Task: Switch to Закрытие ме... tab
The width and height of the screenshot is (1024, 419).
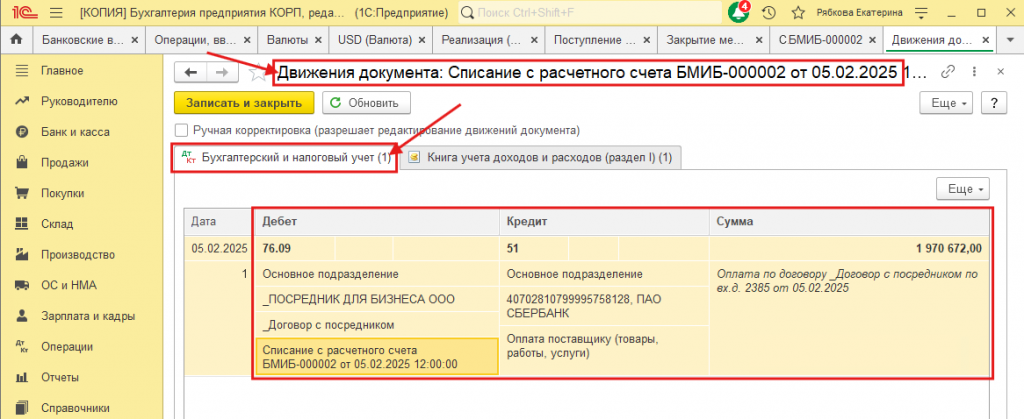Action: click(706, 40)
